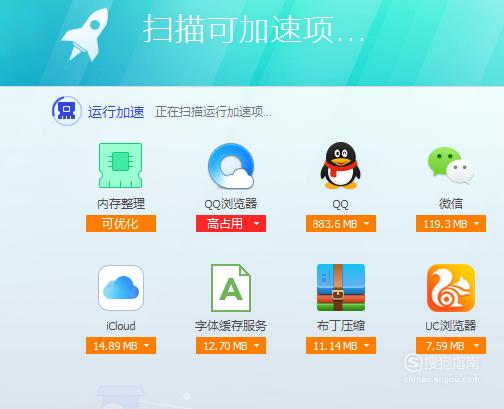Click the QQ penguin icon
Image resolution: width=504 pixels, height=409 pixels.
pyautogui.click(x=340, y=166)
